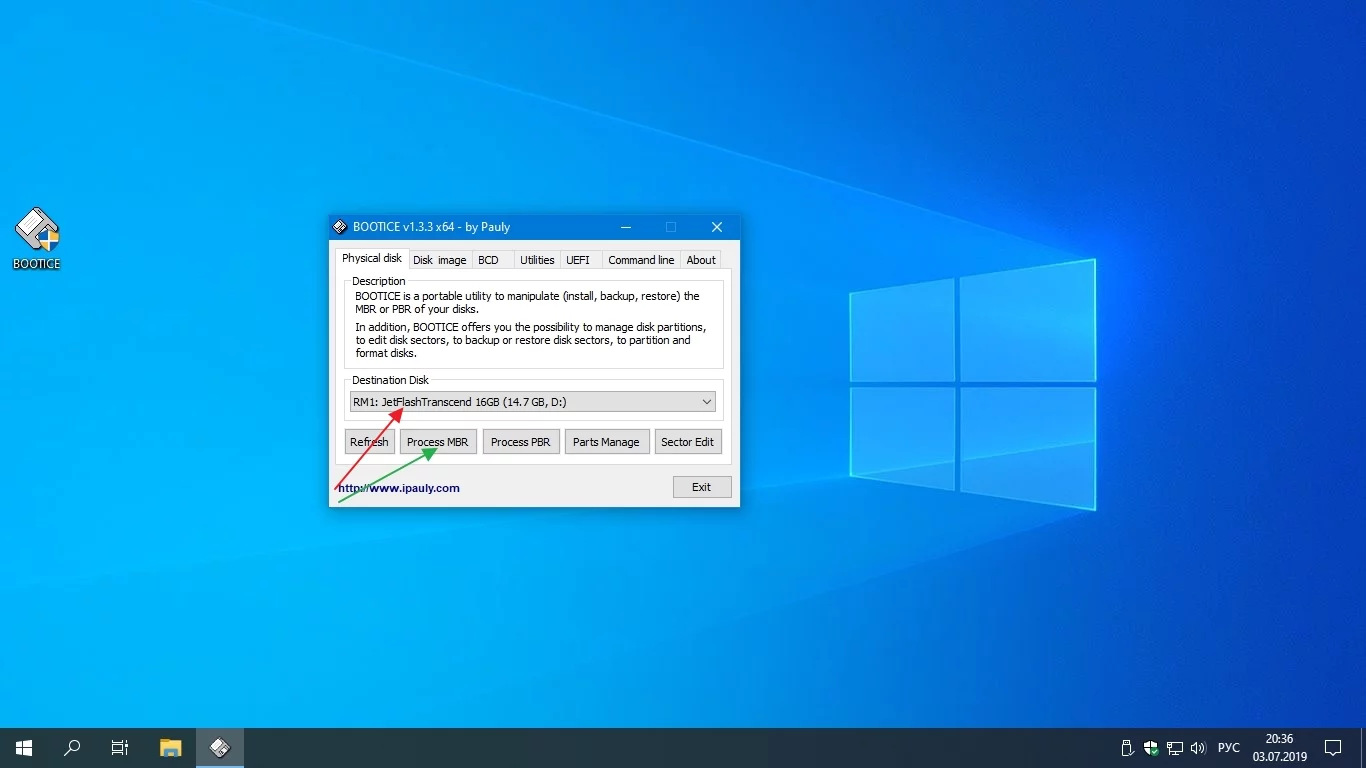The height and width of the screenshot is (768, 1366).
Task: Switch to the Disk image tab
Action: point(440,260)
